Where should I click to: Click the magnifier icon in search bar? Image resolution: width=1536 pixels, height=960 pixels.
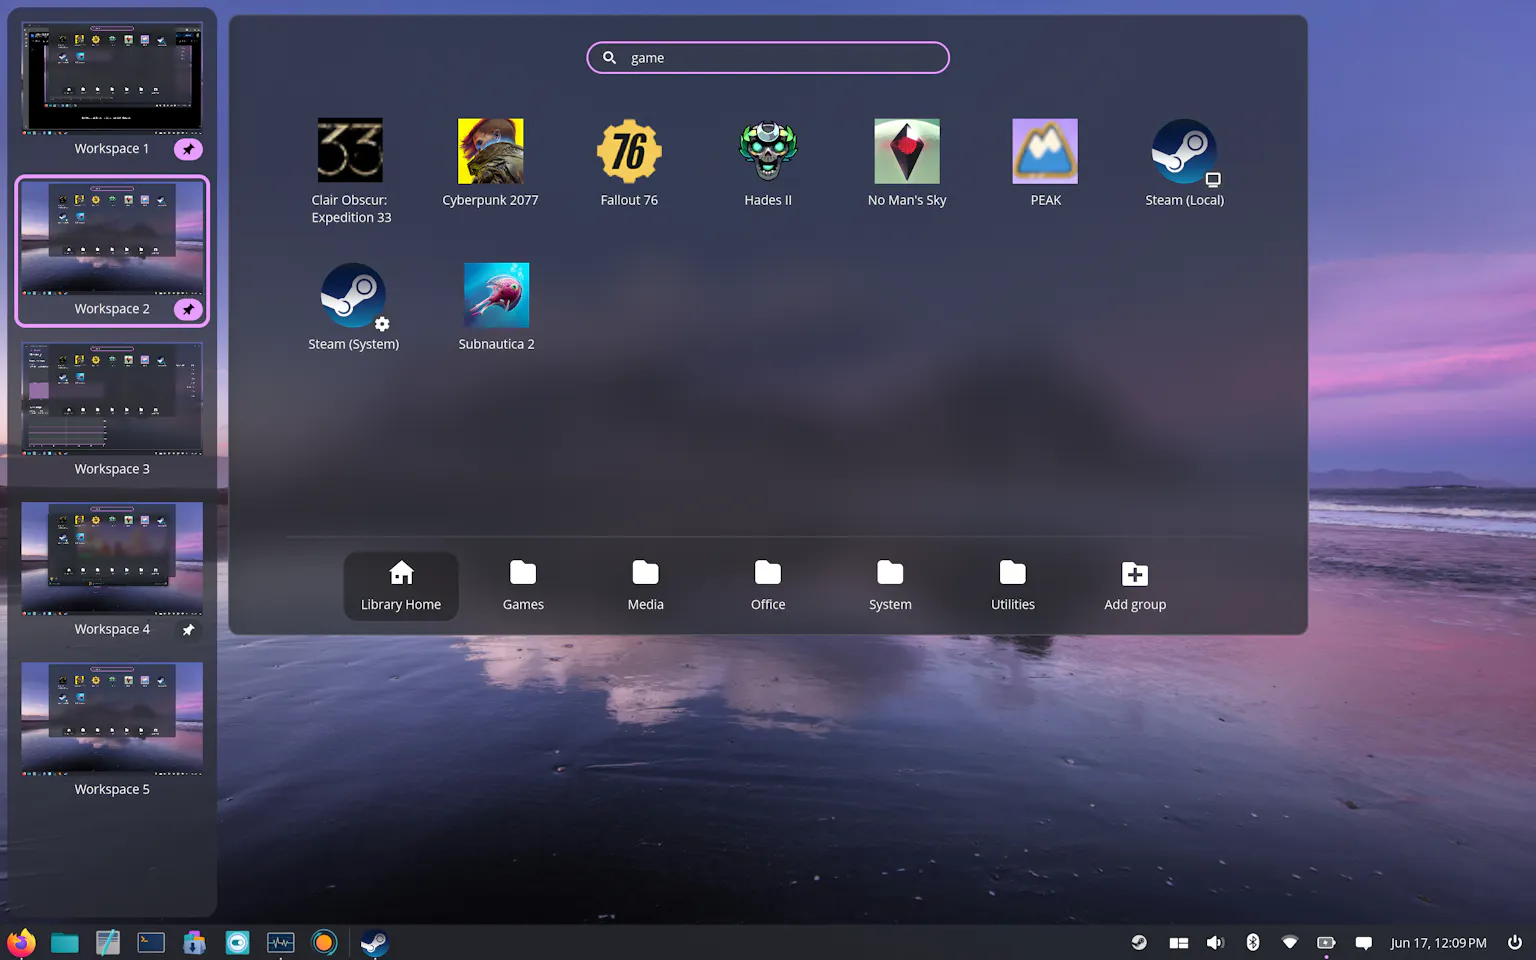(x=609, y=58)
